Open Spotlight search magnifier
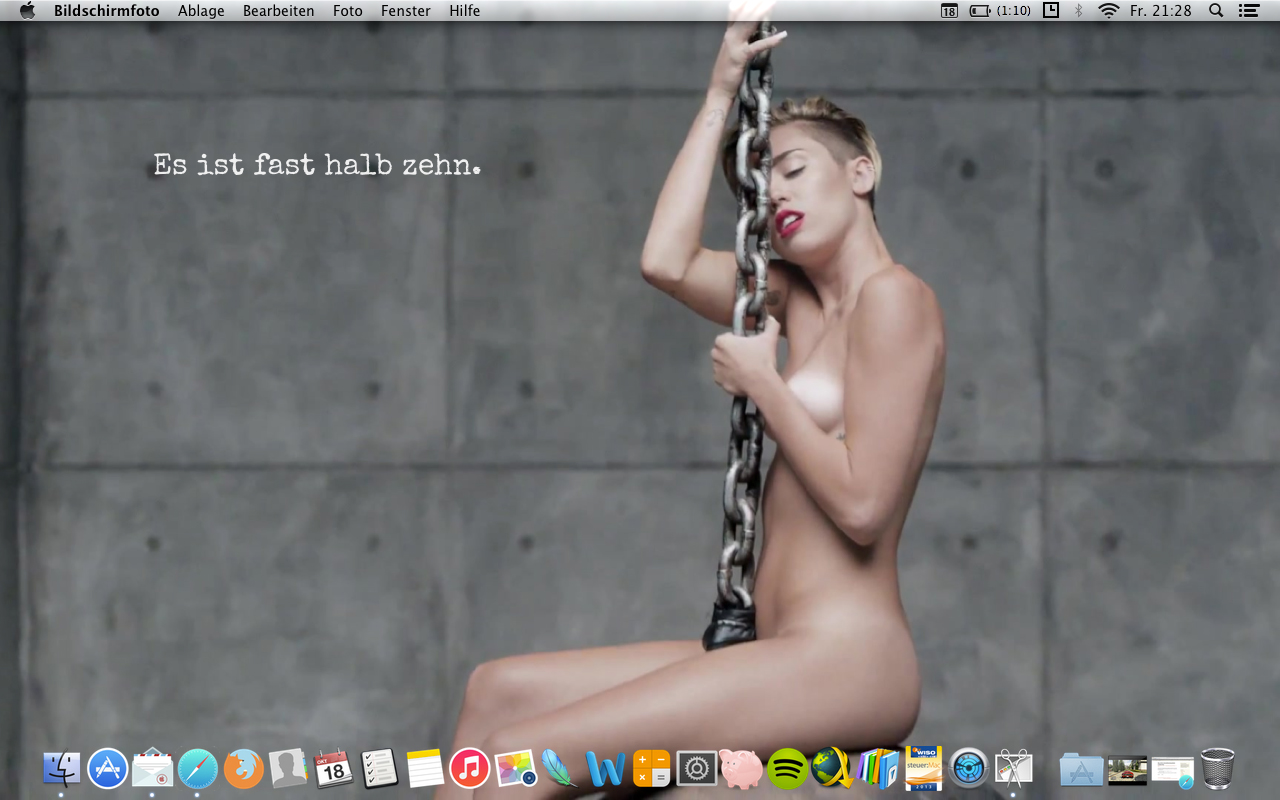The width and height of the screenshot is (1280, 800). (1216, 11)
